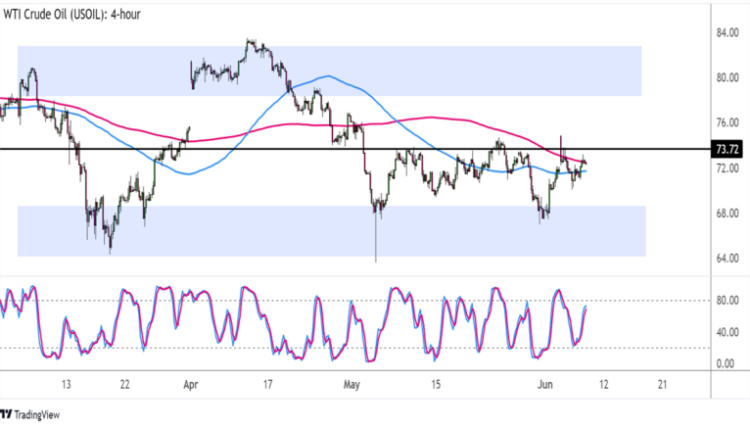Click the 40.00 stochastic scale label
The width and height of the screenshot is (750, 430).
click(727, 332)
